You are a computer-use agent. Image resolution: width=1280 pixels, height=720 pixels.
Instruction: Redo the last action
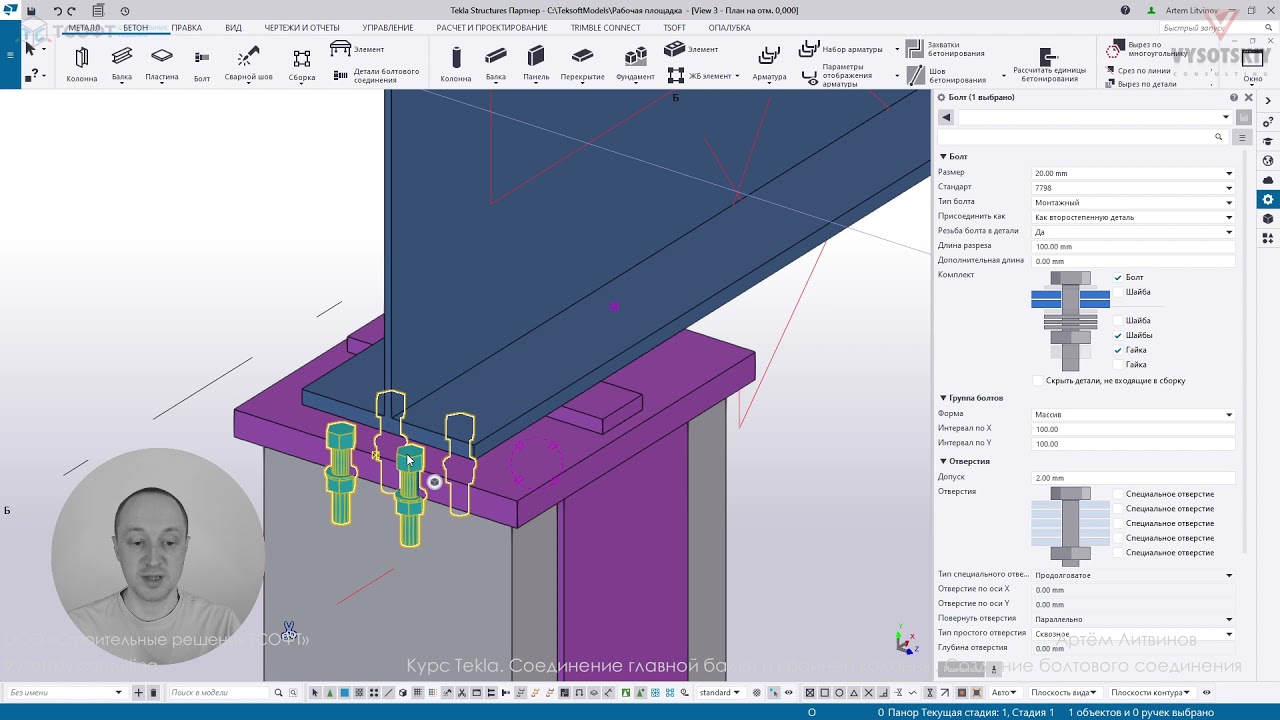click(x=71, y=11)
